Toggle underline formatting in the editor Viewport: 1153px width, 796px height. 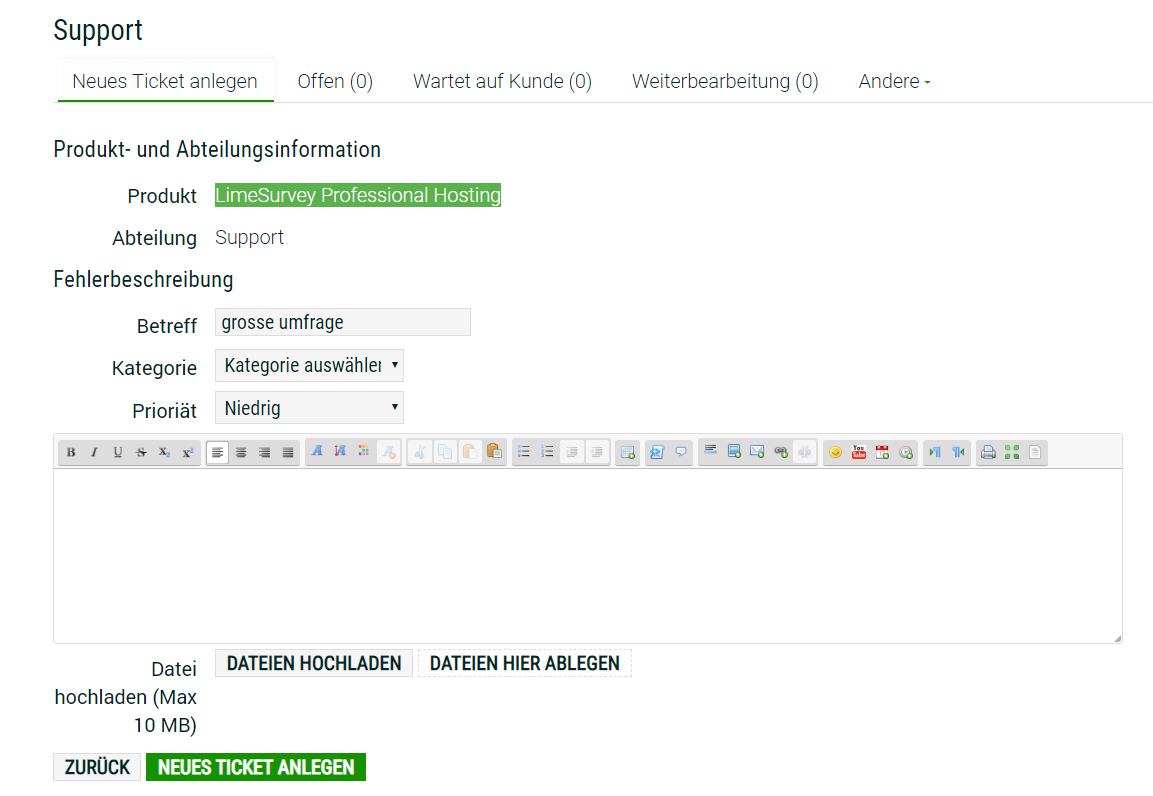click(118, 453)
